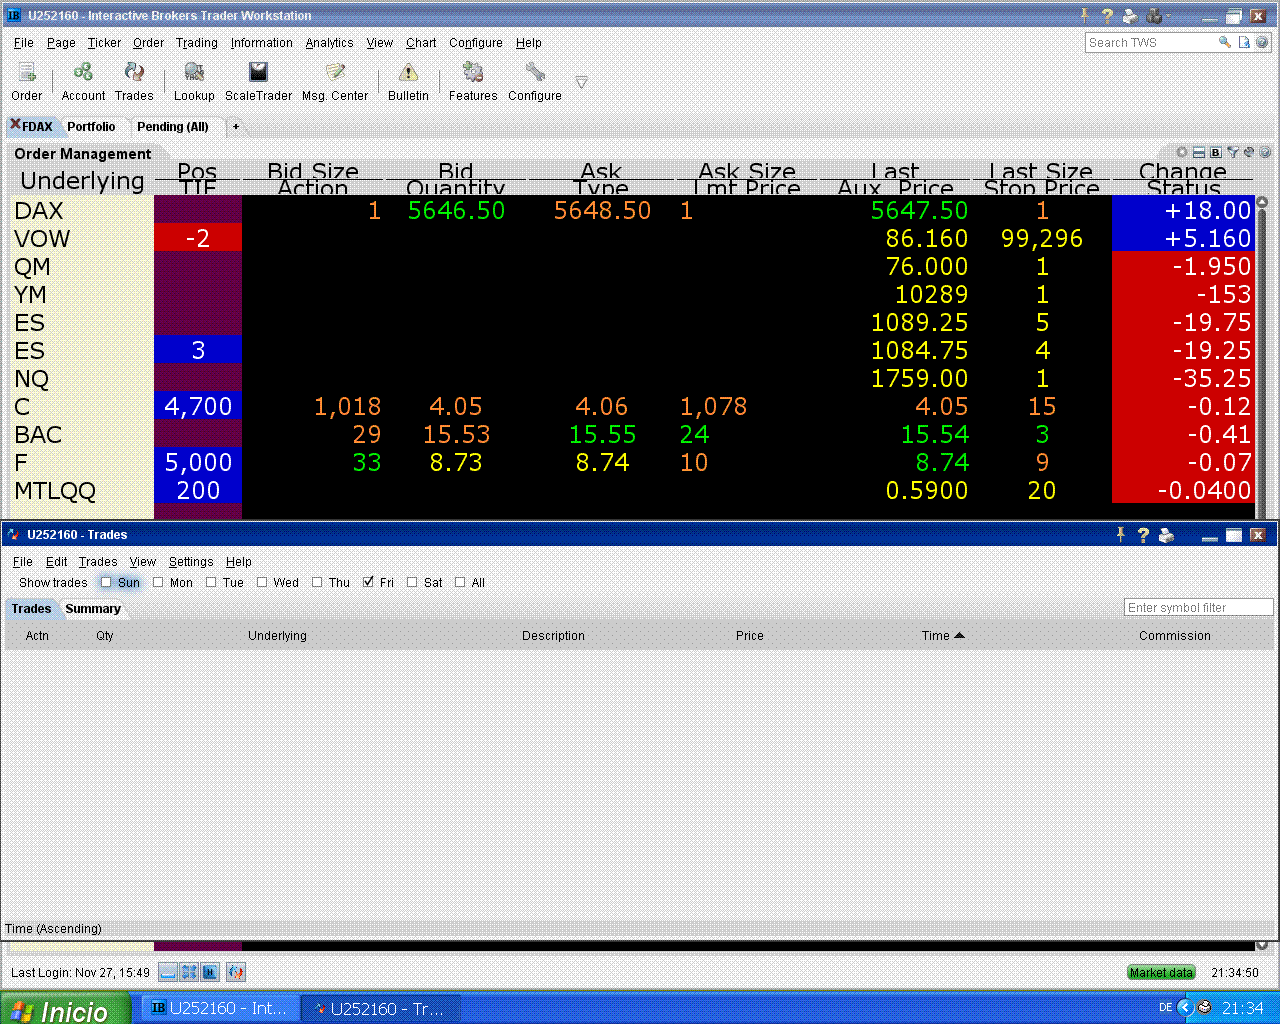The width and height of the screenshot is (1280, 1024).
Task: Click the gear icon in Order Management header
Action: pyautogui.click(x=1182, y=153)
